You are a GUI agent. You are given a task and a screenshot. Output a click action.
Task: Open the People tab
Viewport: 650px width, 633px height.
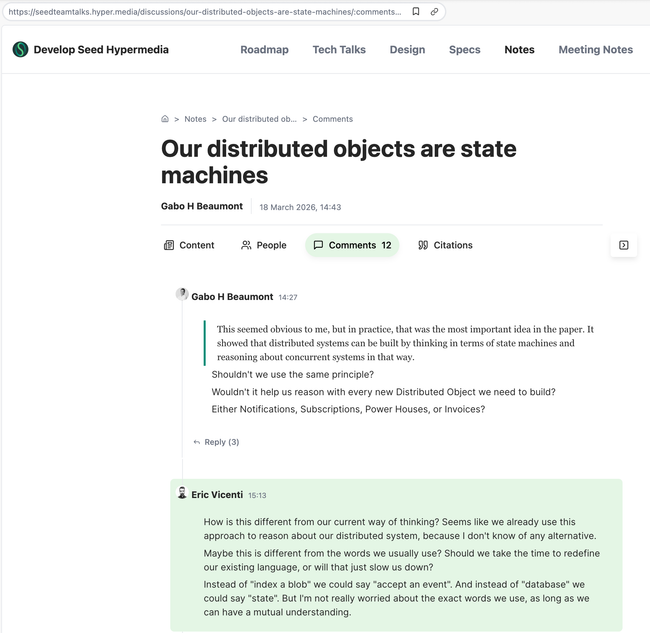click(x=263, y=245)
